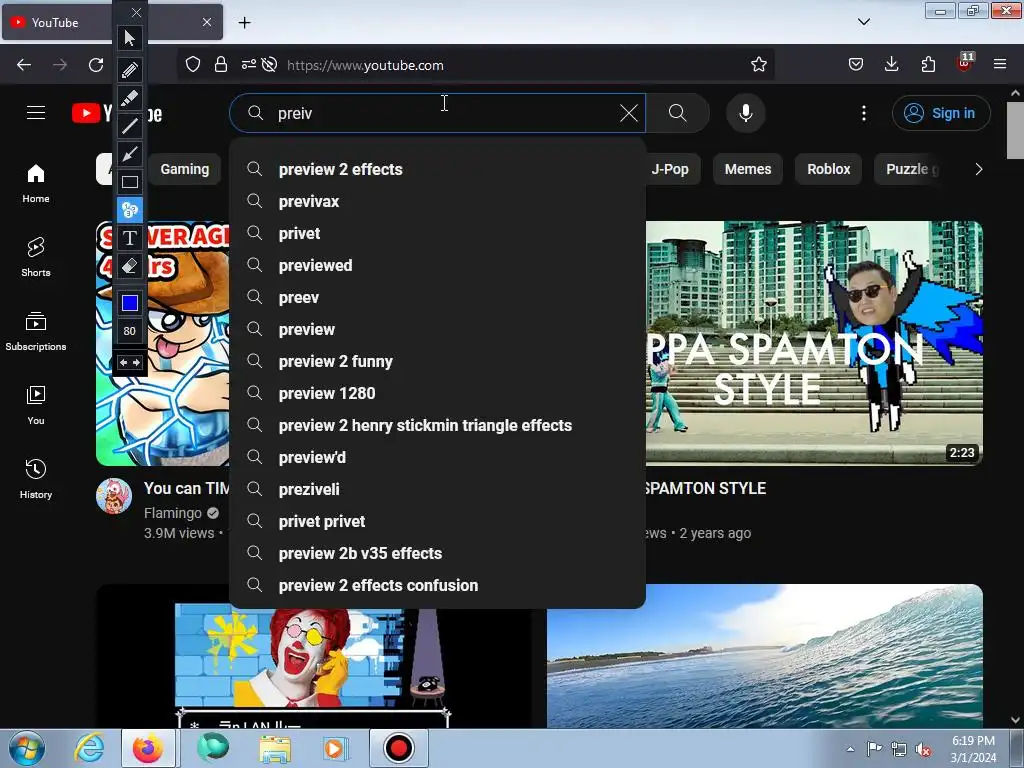Image resolution: width=1024 pixels, height=768 pixels.
Task: Open Flamingo channel name link
Action: pyautogui.click(x=172, y=513)
